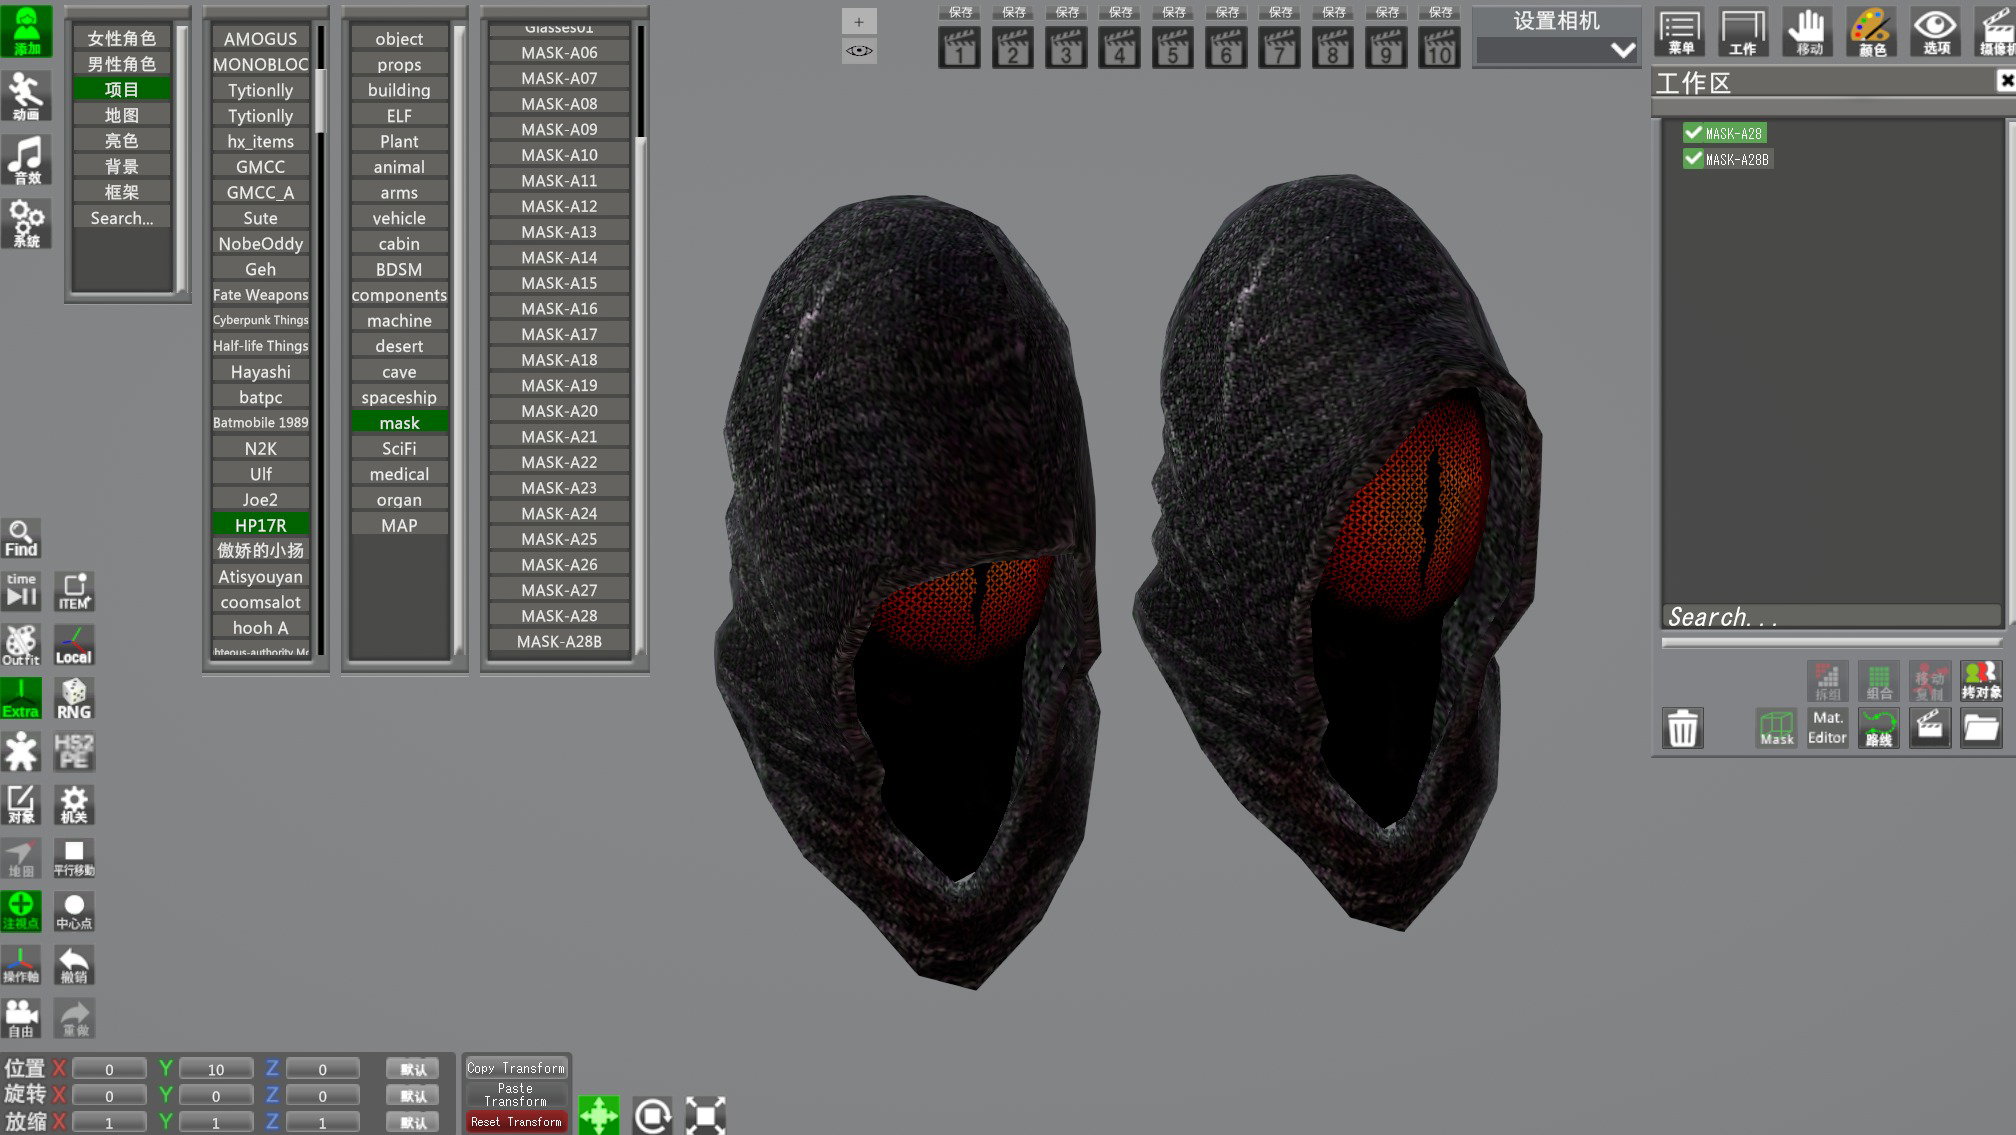
Task: Select MASK-A15 from the list
Action: [x=559, y=283]
